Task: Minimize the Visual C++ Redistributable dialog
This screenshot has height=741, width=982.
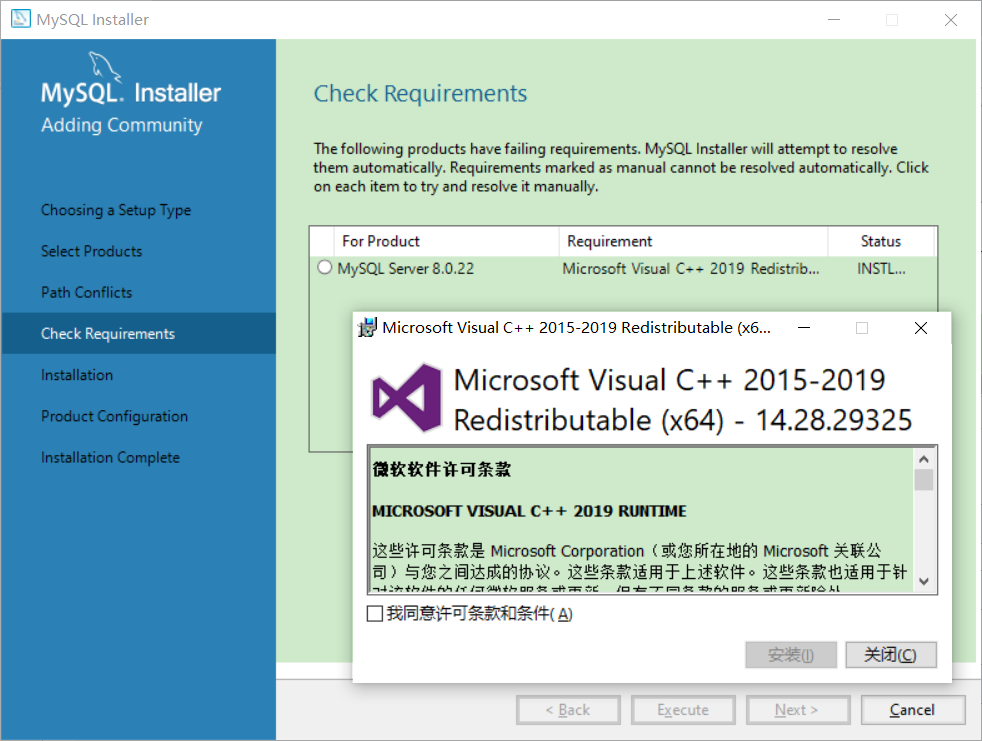Action: point(804,328)
